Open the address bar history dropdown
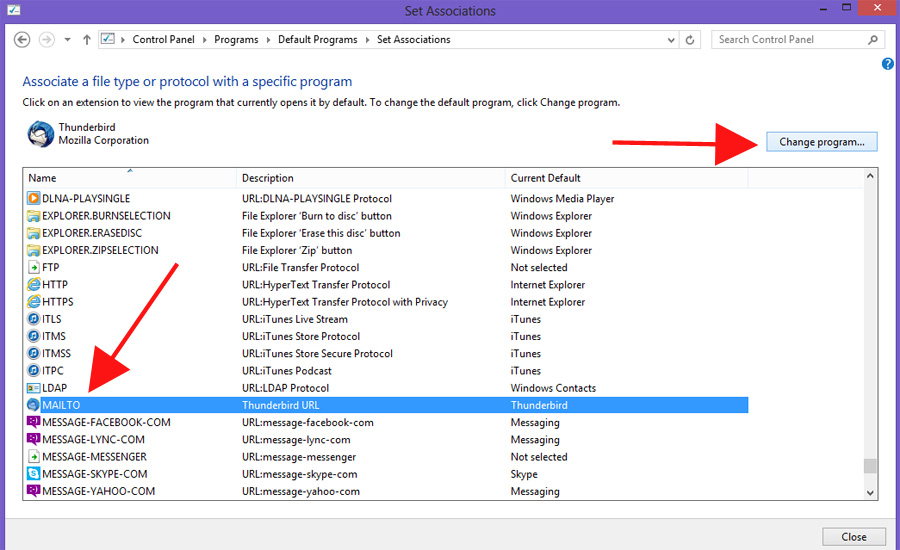The image size is (900, 550). coord(671,40)
